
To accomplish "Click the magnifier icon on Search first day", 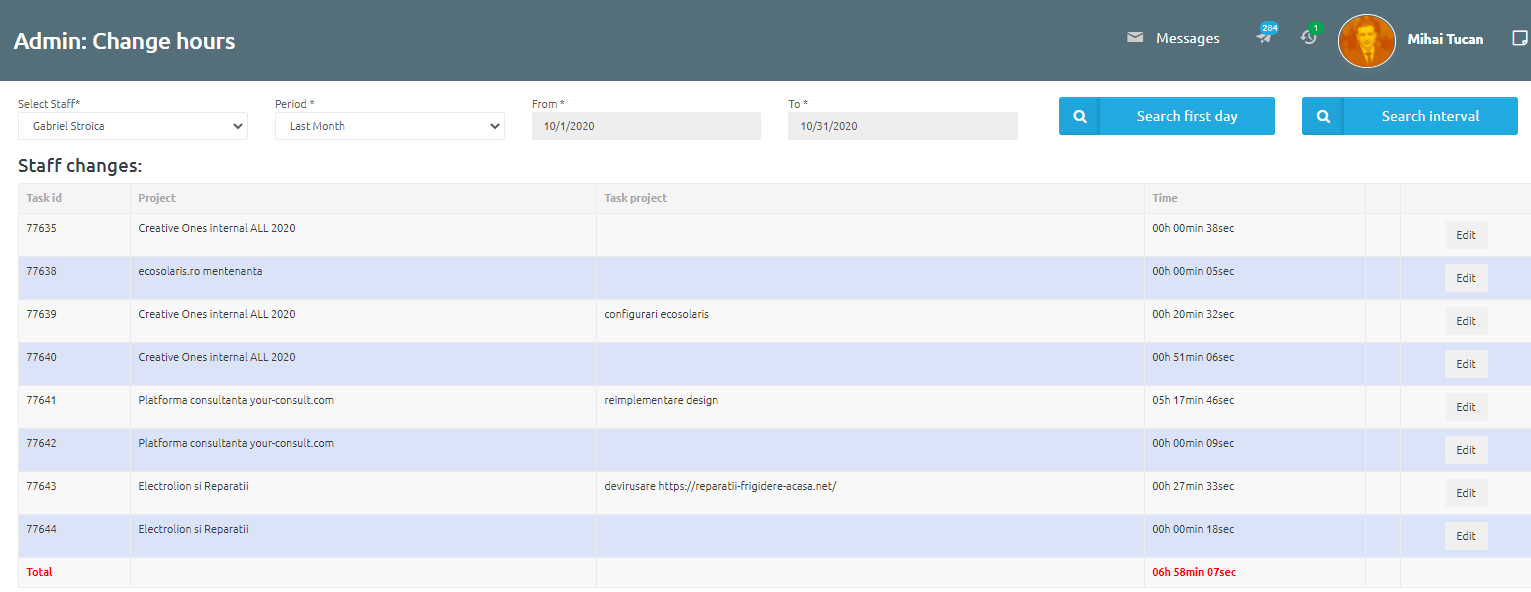I will tap(1080, 116).
